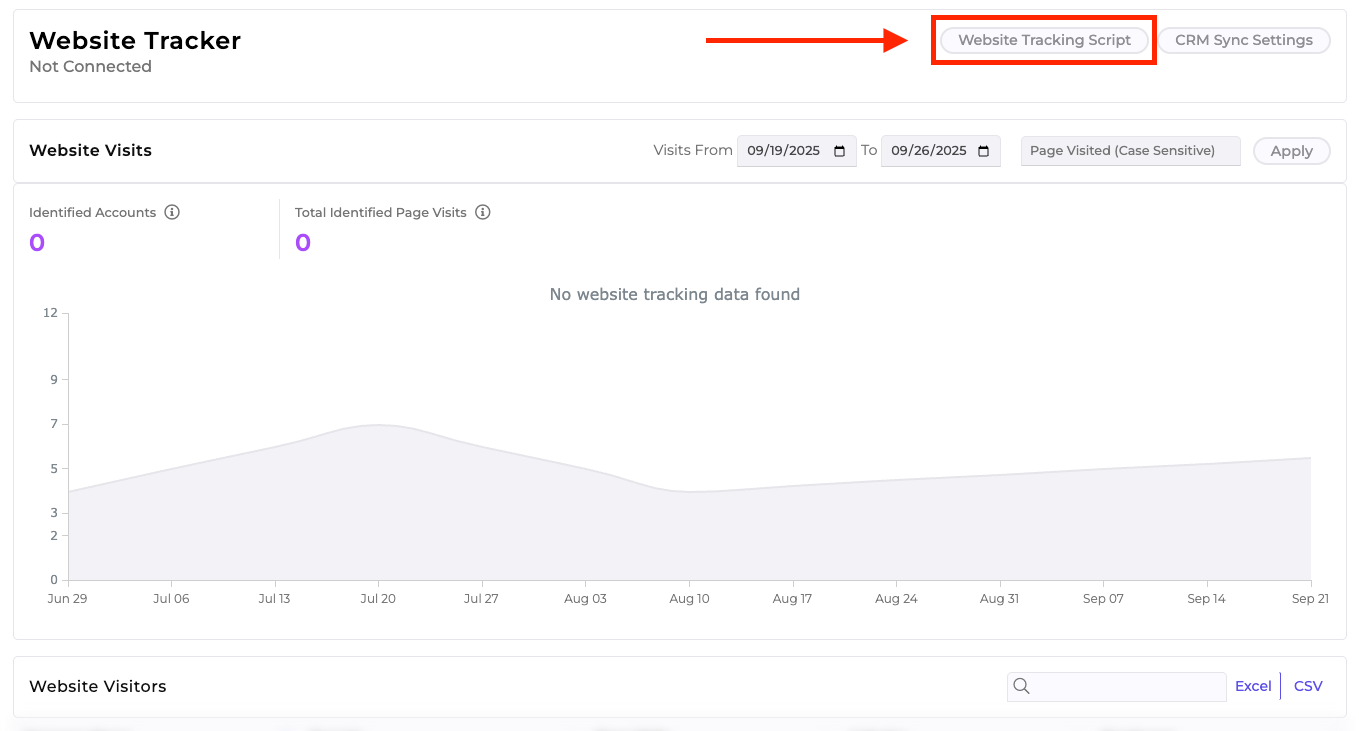Open CRM Sync Settings

(1243, 40)
